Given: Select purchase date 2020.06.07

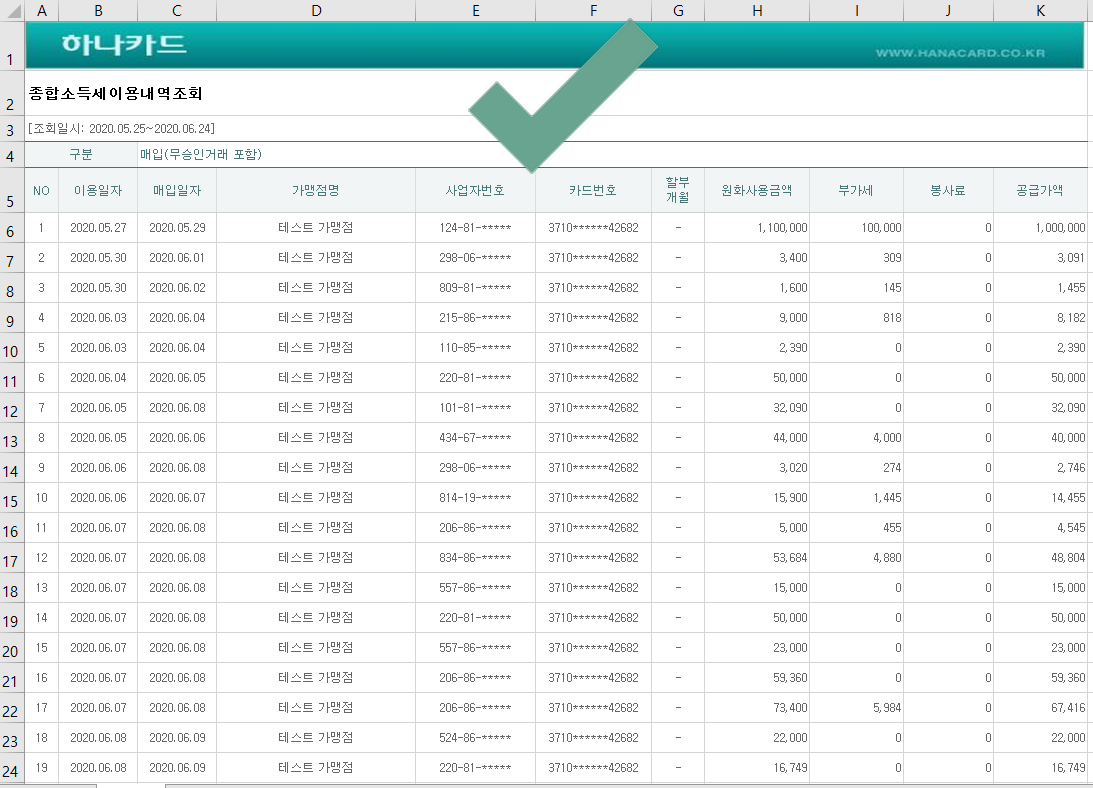Looking at the screenshot, I should (177, 498).
